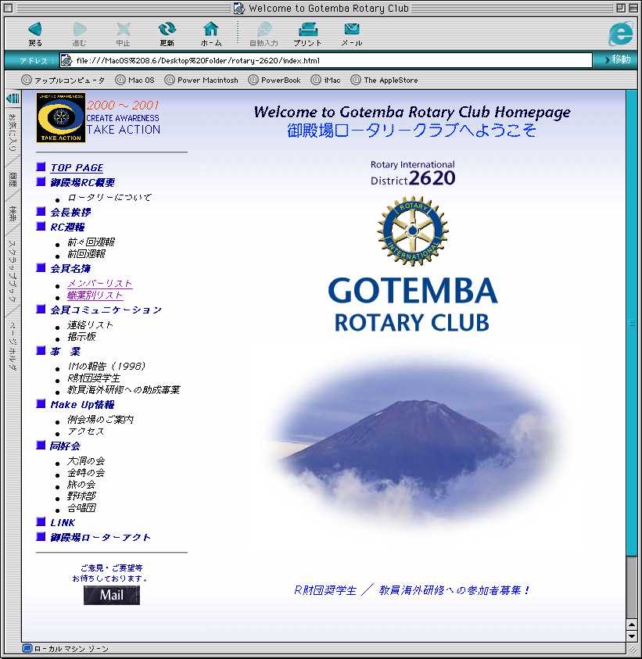Open the TOP PAGE link

pyautogui.click(x=77, y=168)
